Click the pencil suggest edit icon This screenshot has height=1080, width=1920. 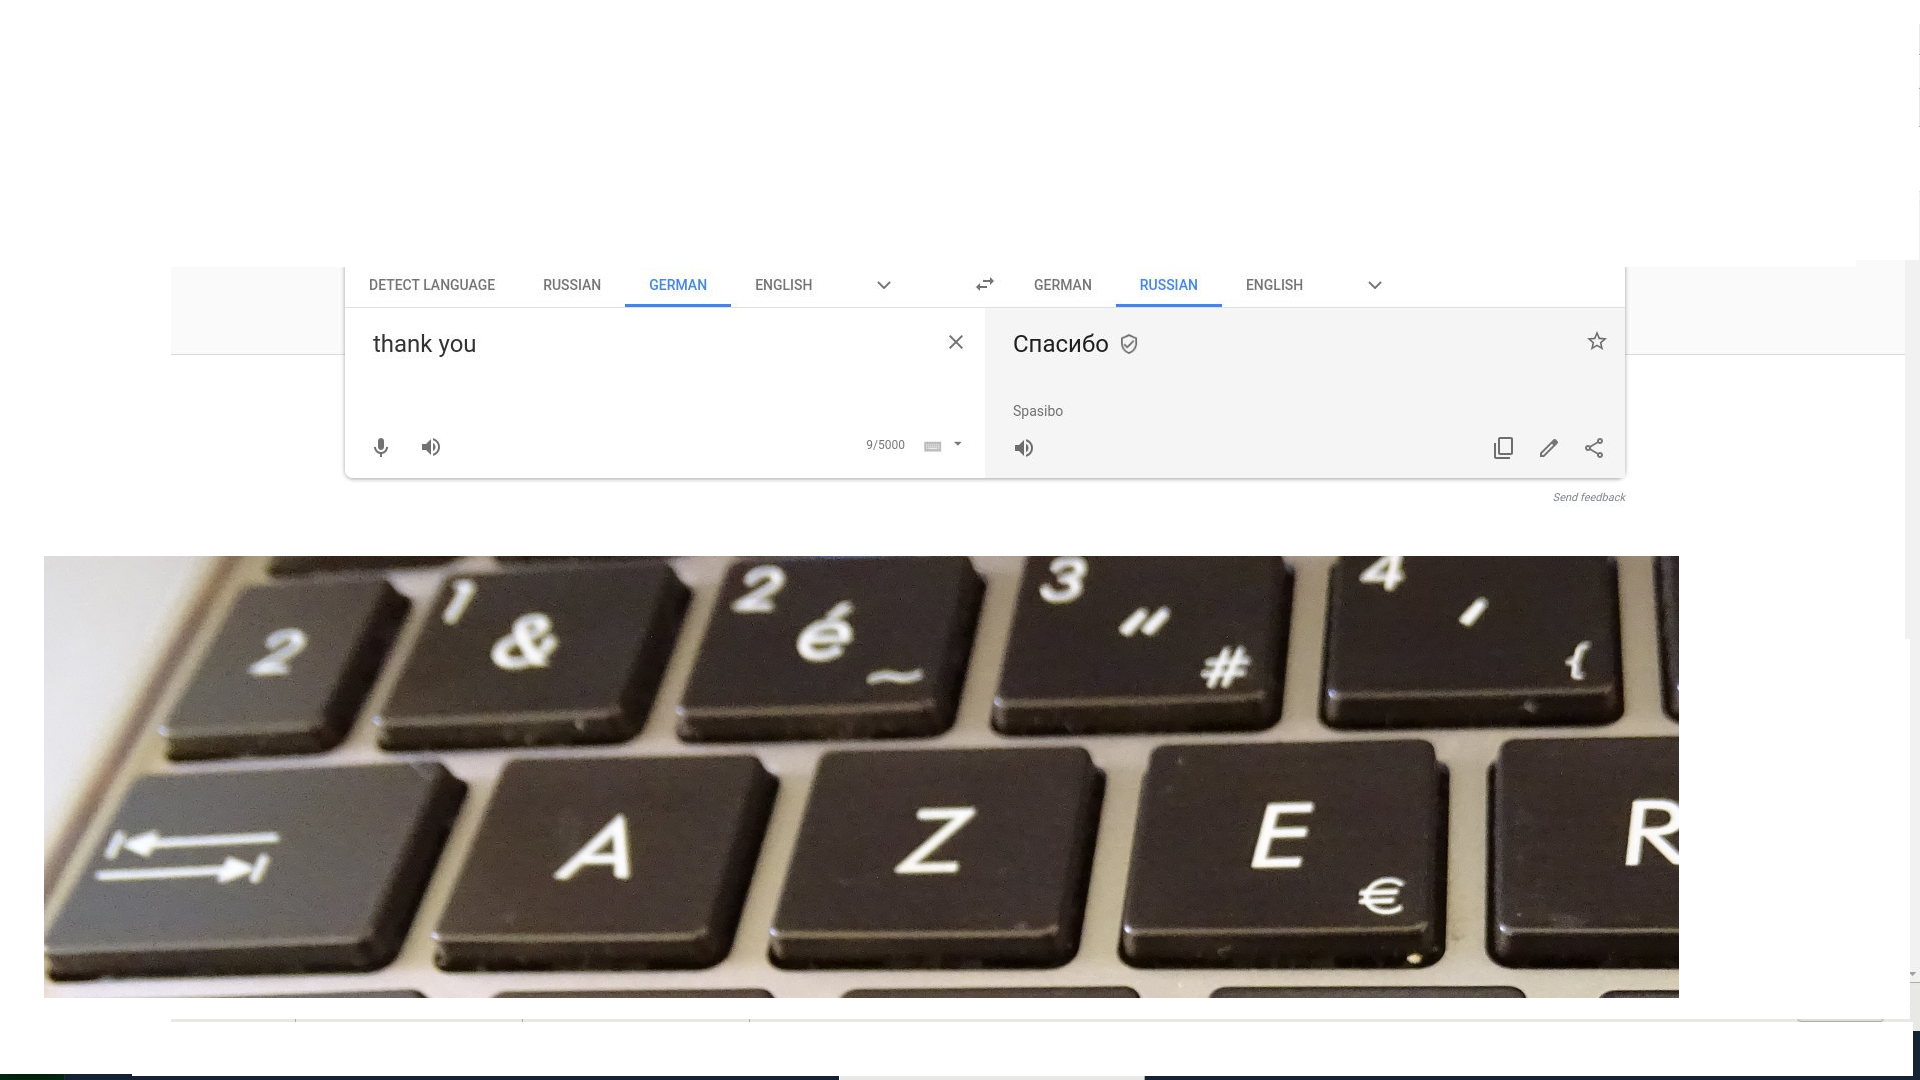1549,448
